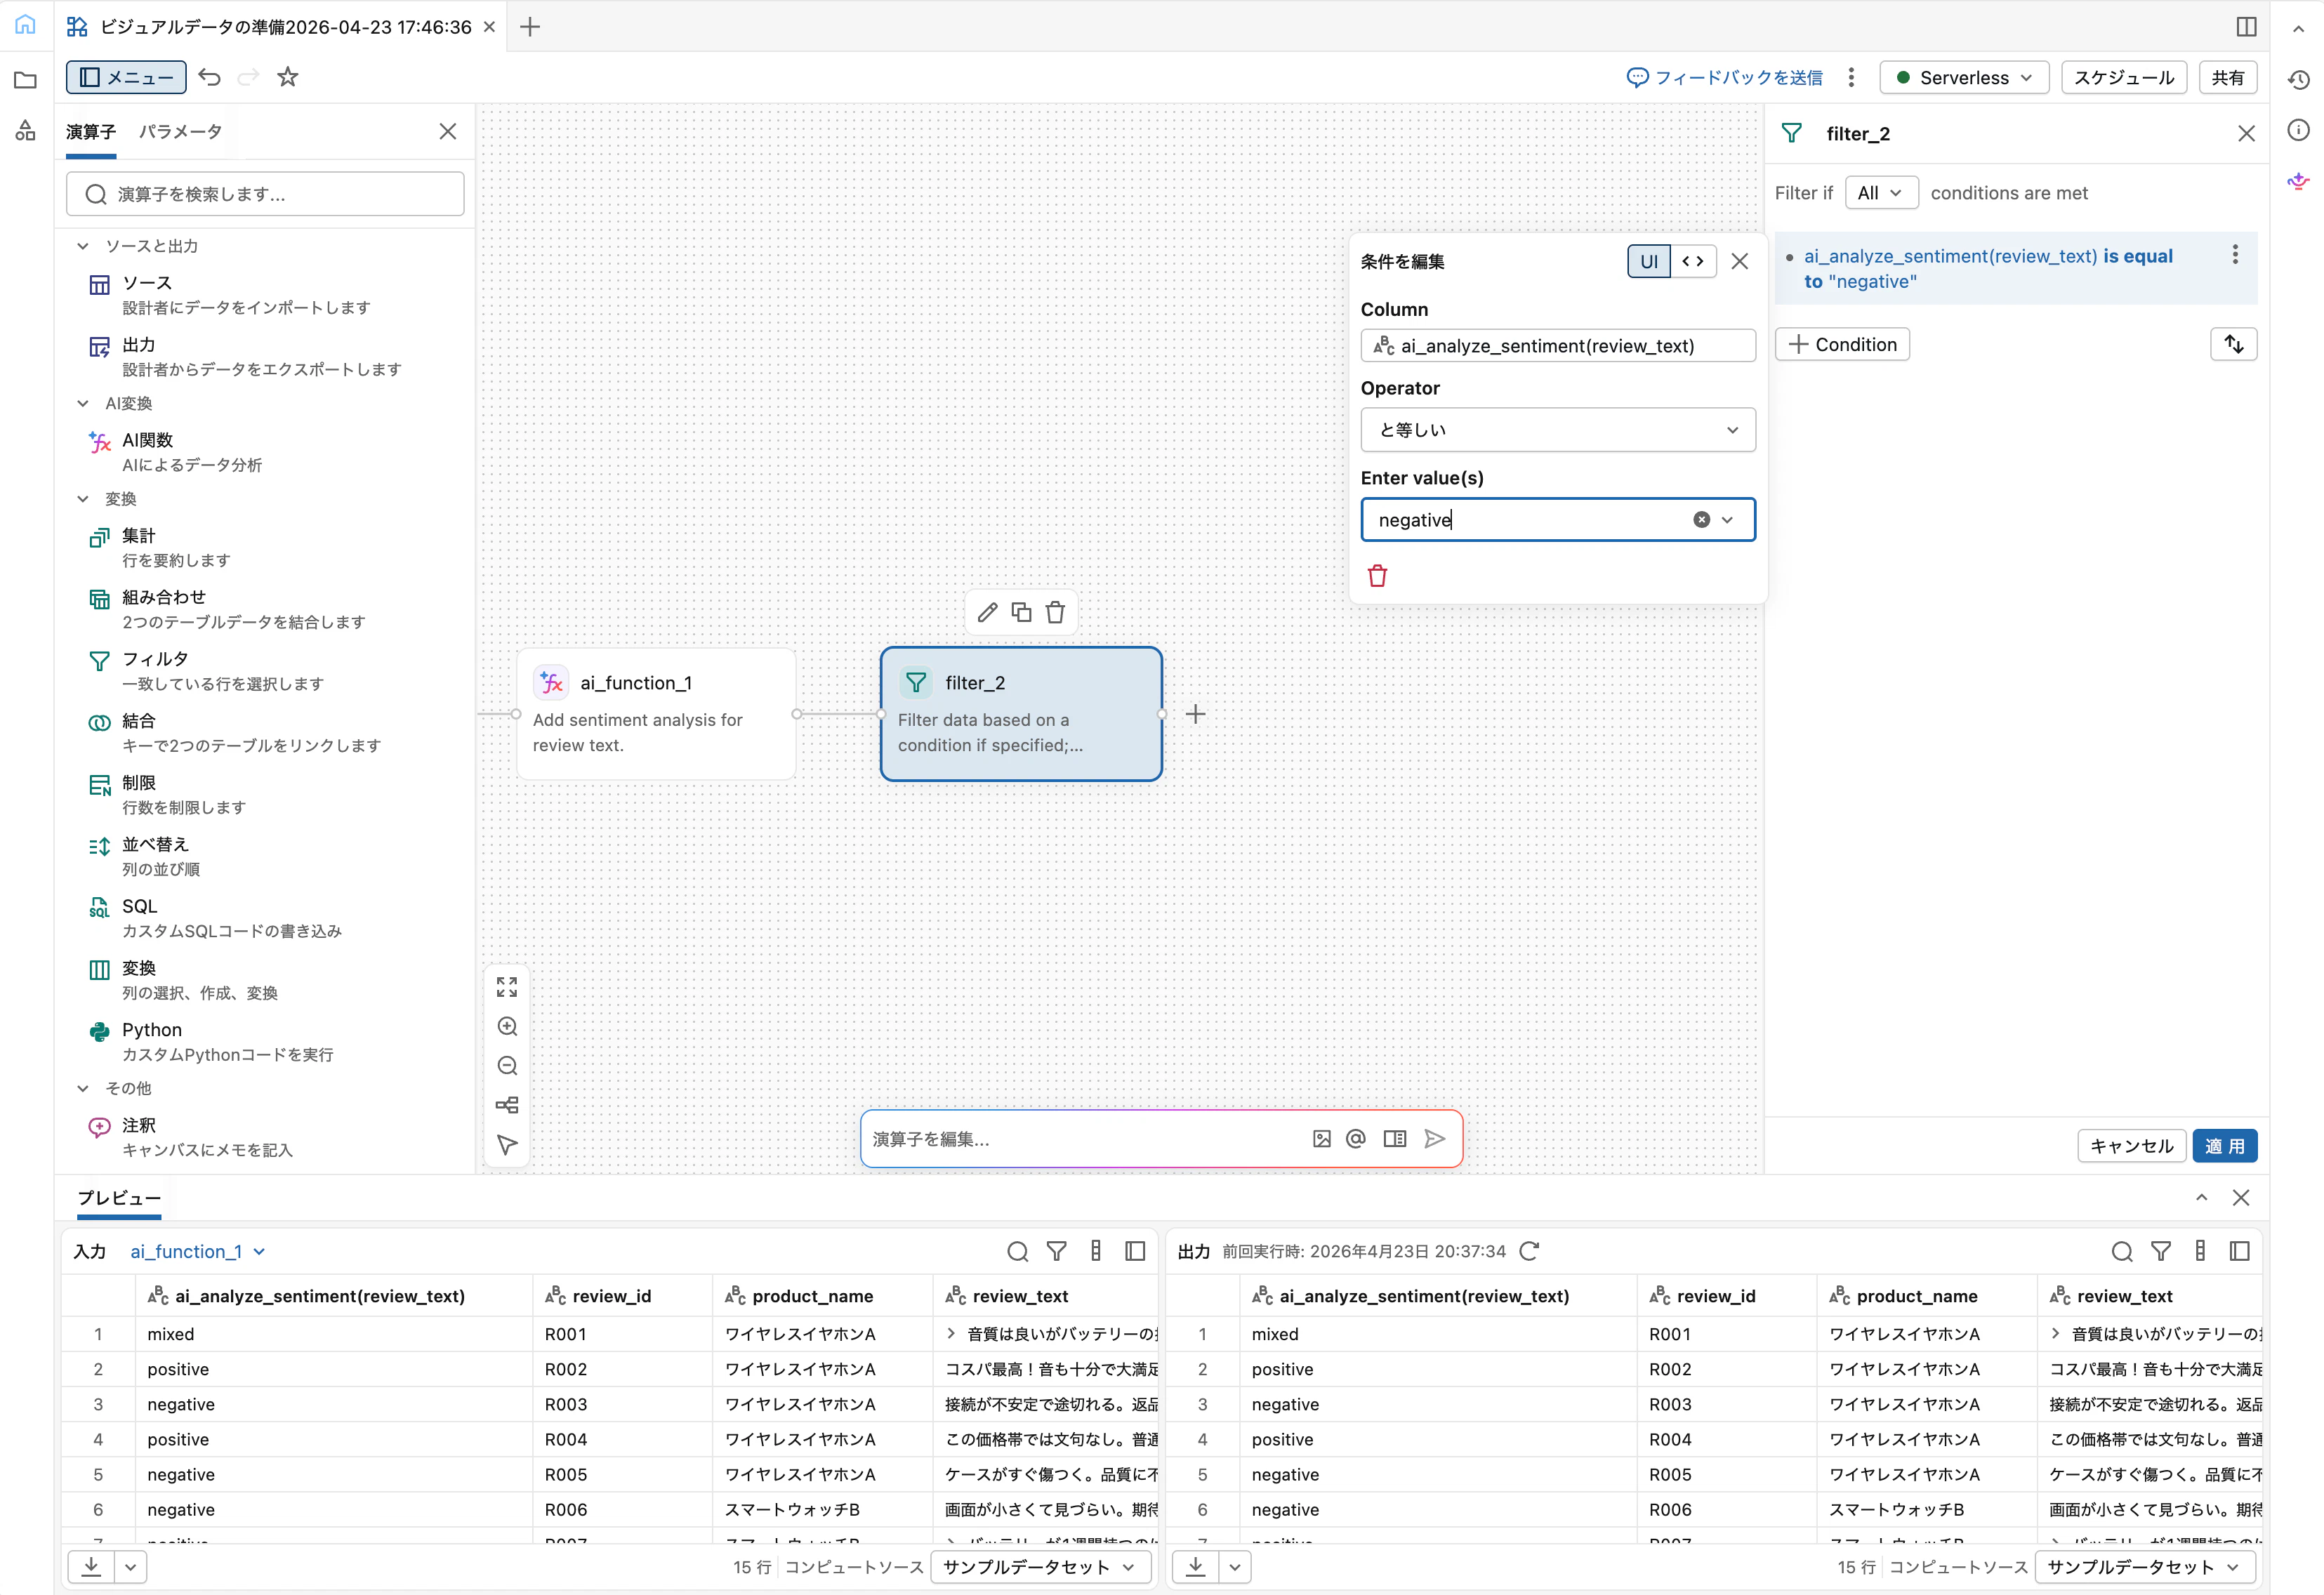Duplicate filter_2 node with copy icon
This screenshot has width=2324, height=1595.
coord(1021,612)
